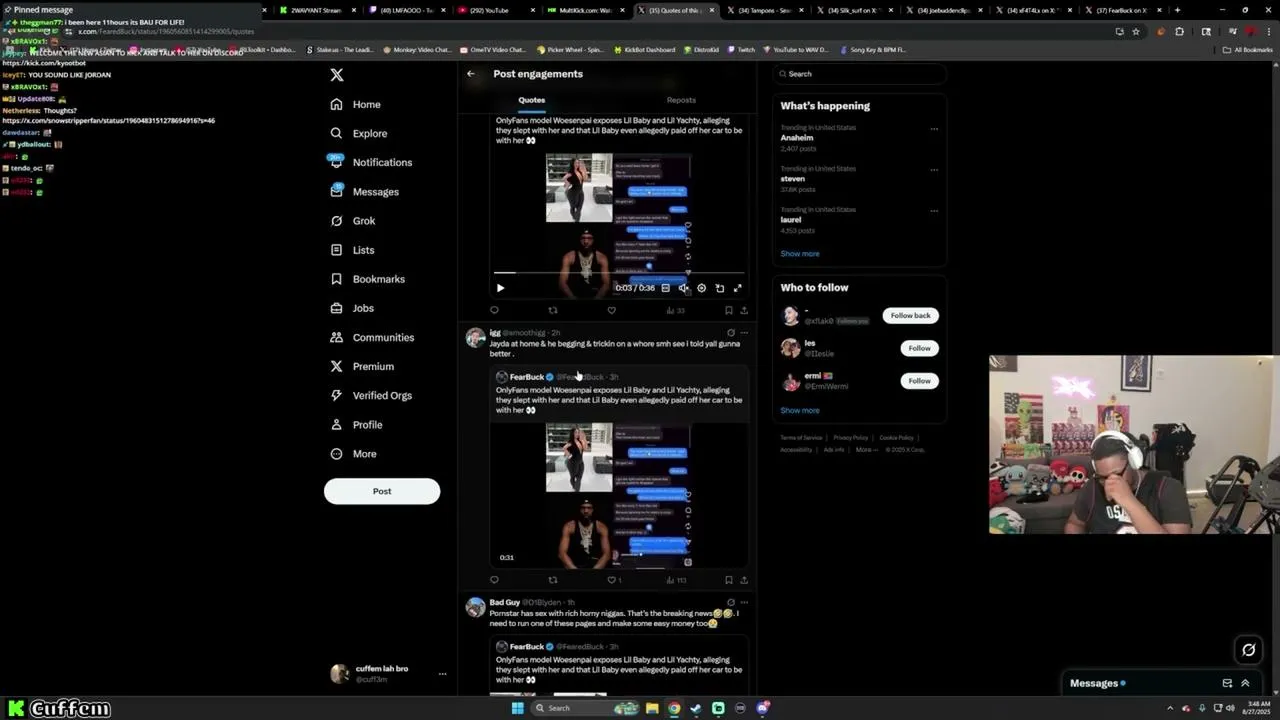Toggle picture-in-picture on first video
The image size is (1280, 720).
[x=719, y=288]
